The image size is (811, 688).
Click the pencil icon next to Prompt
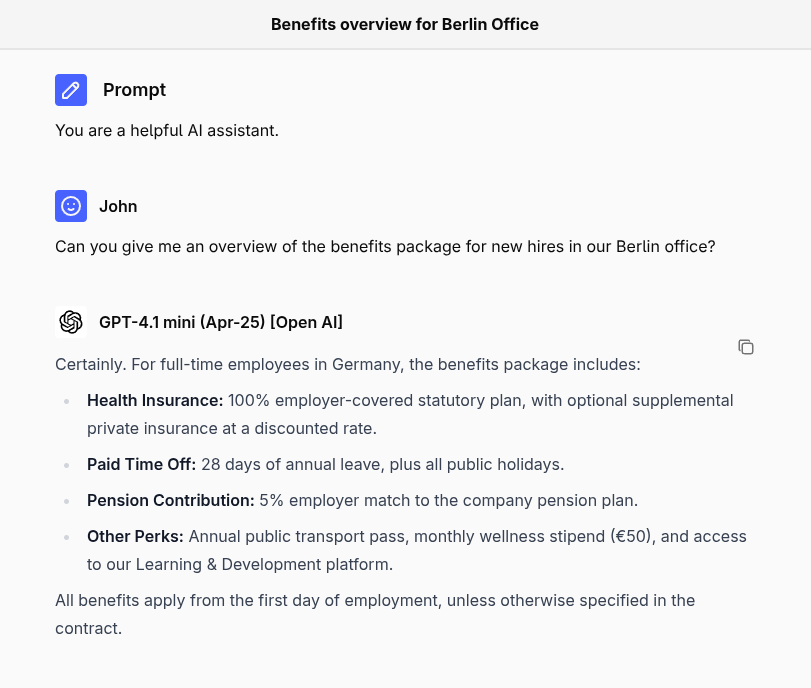(71, 90)
